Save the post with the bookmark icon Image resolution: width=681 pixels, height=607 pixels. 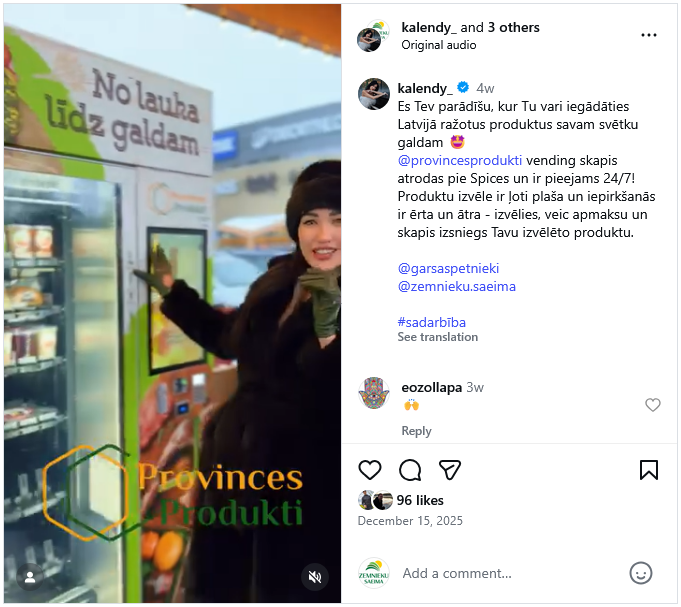[648, 470]
